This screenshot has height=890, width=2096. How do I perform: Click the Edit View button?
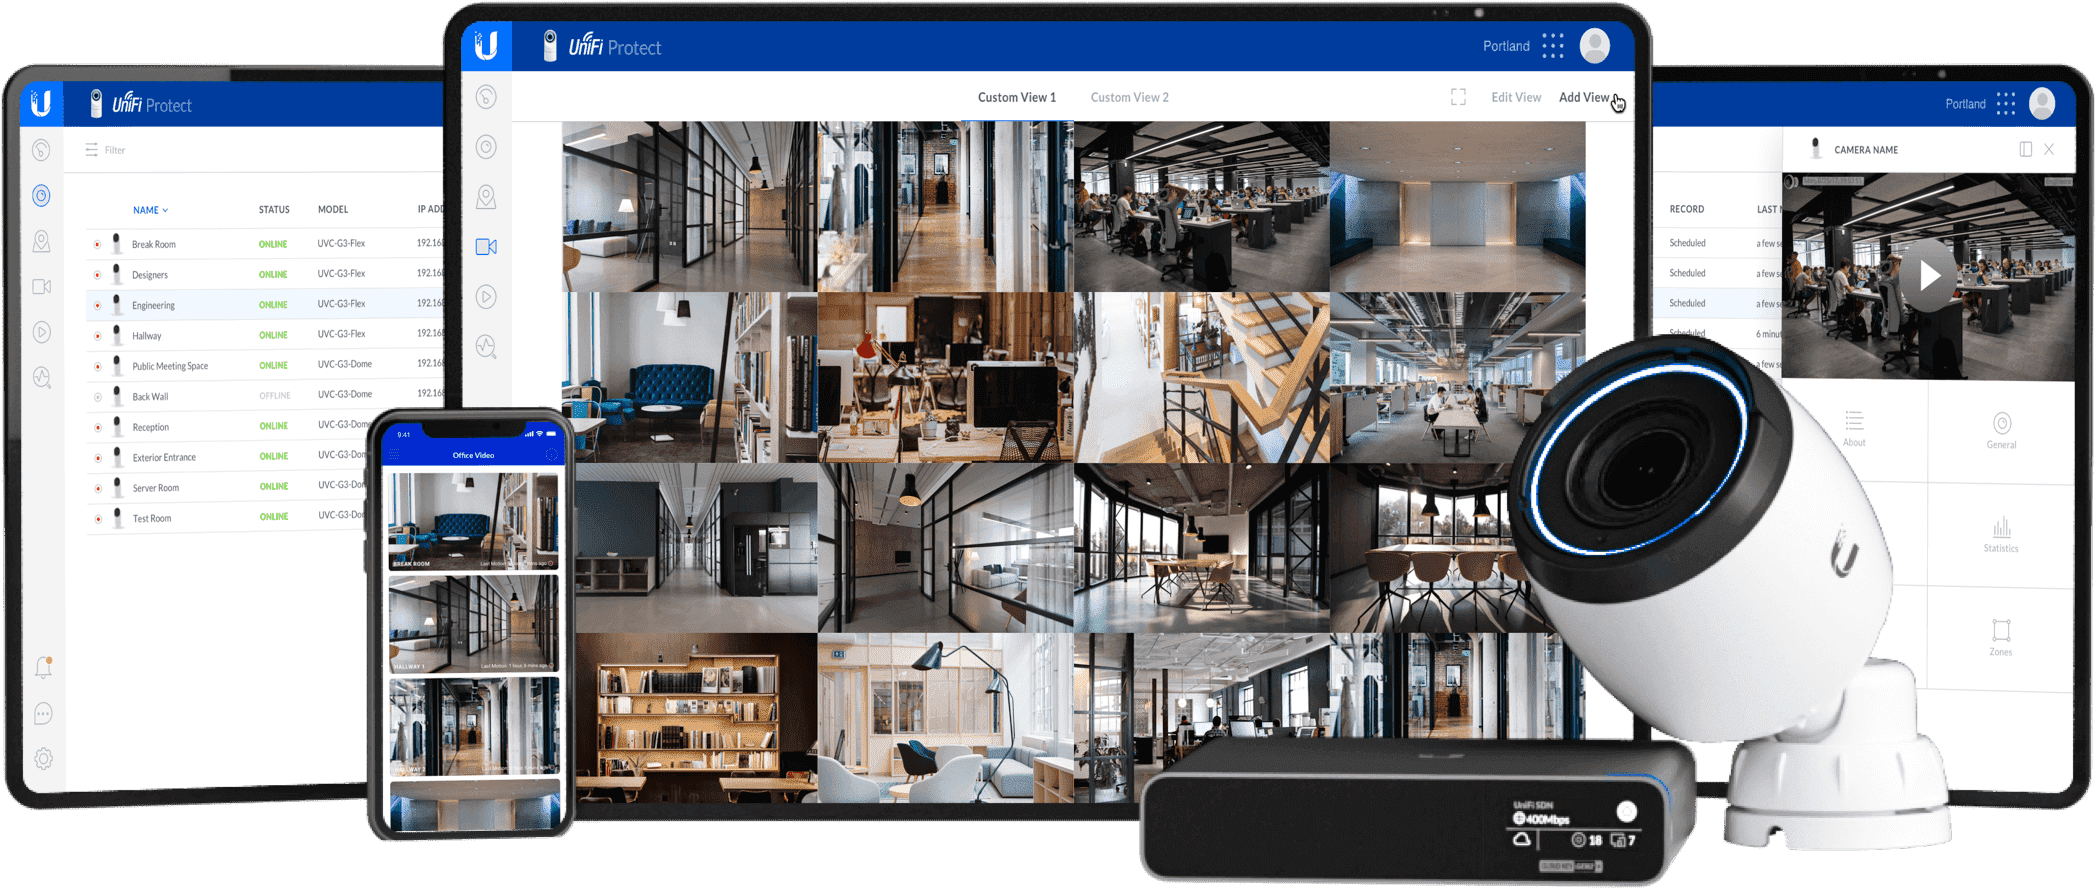(1515, 97)
